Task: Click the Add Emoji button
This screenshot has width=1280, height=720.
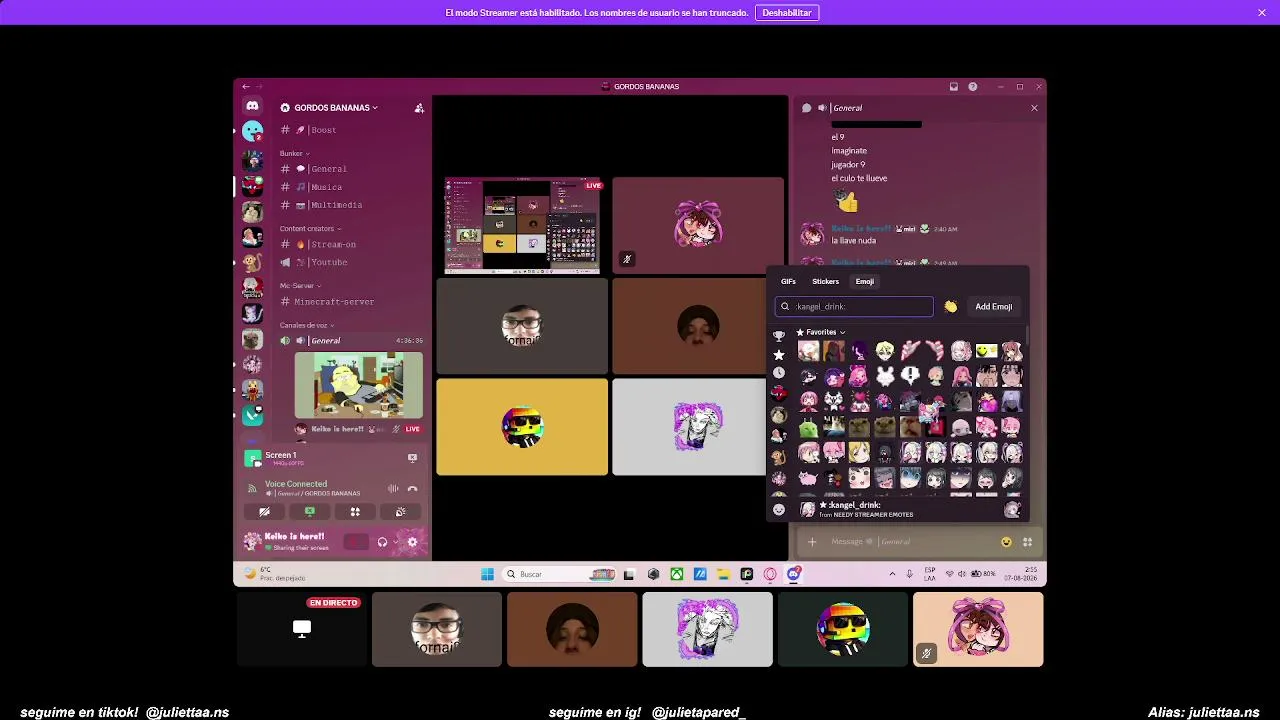Action: coord(994,307)
